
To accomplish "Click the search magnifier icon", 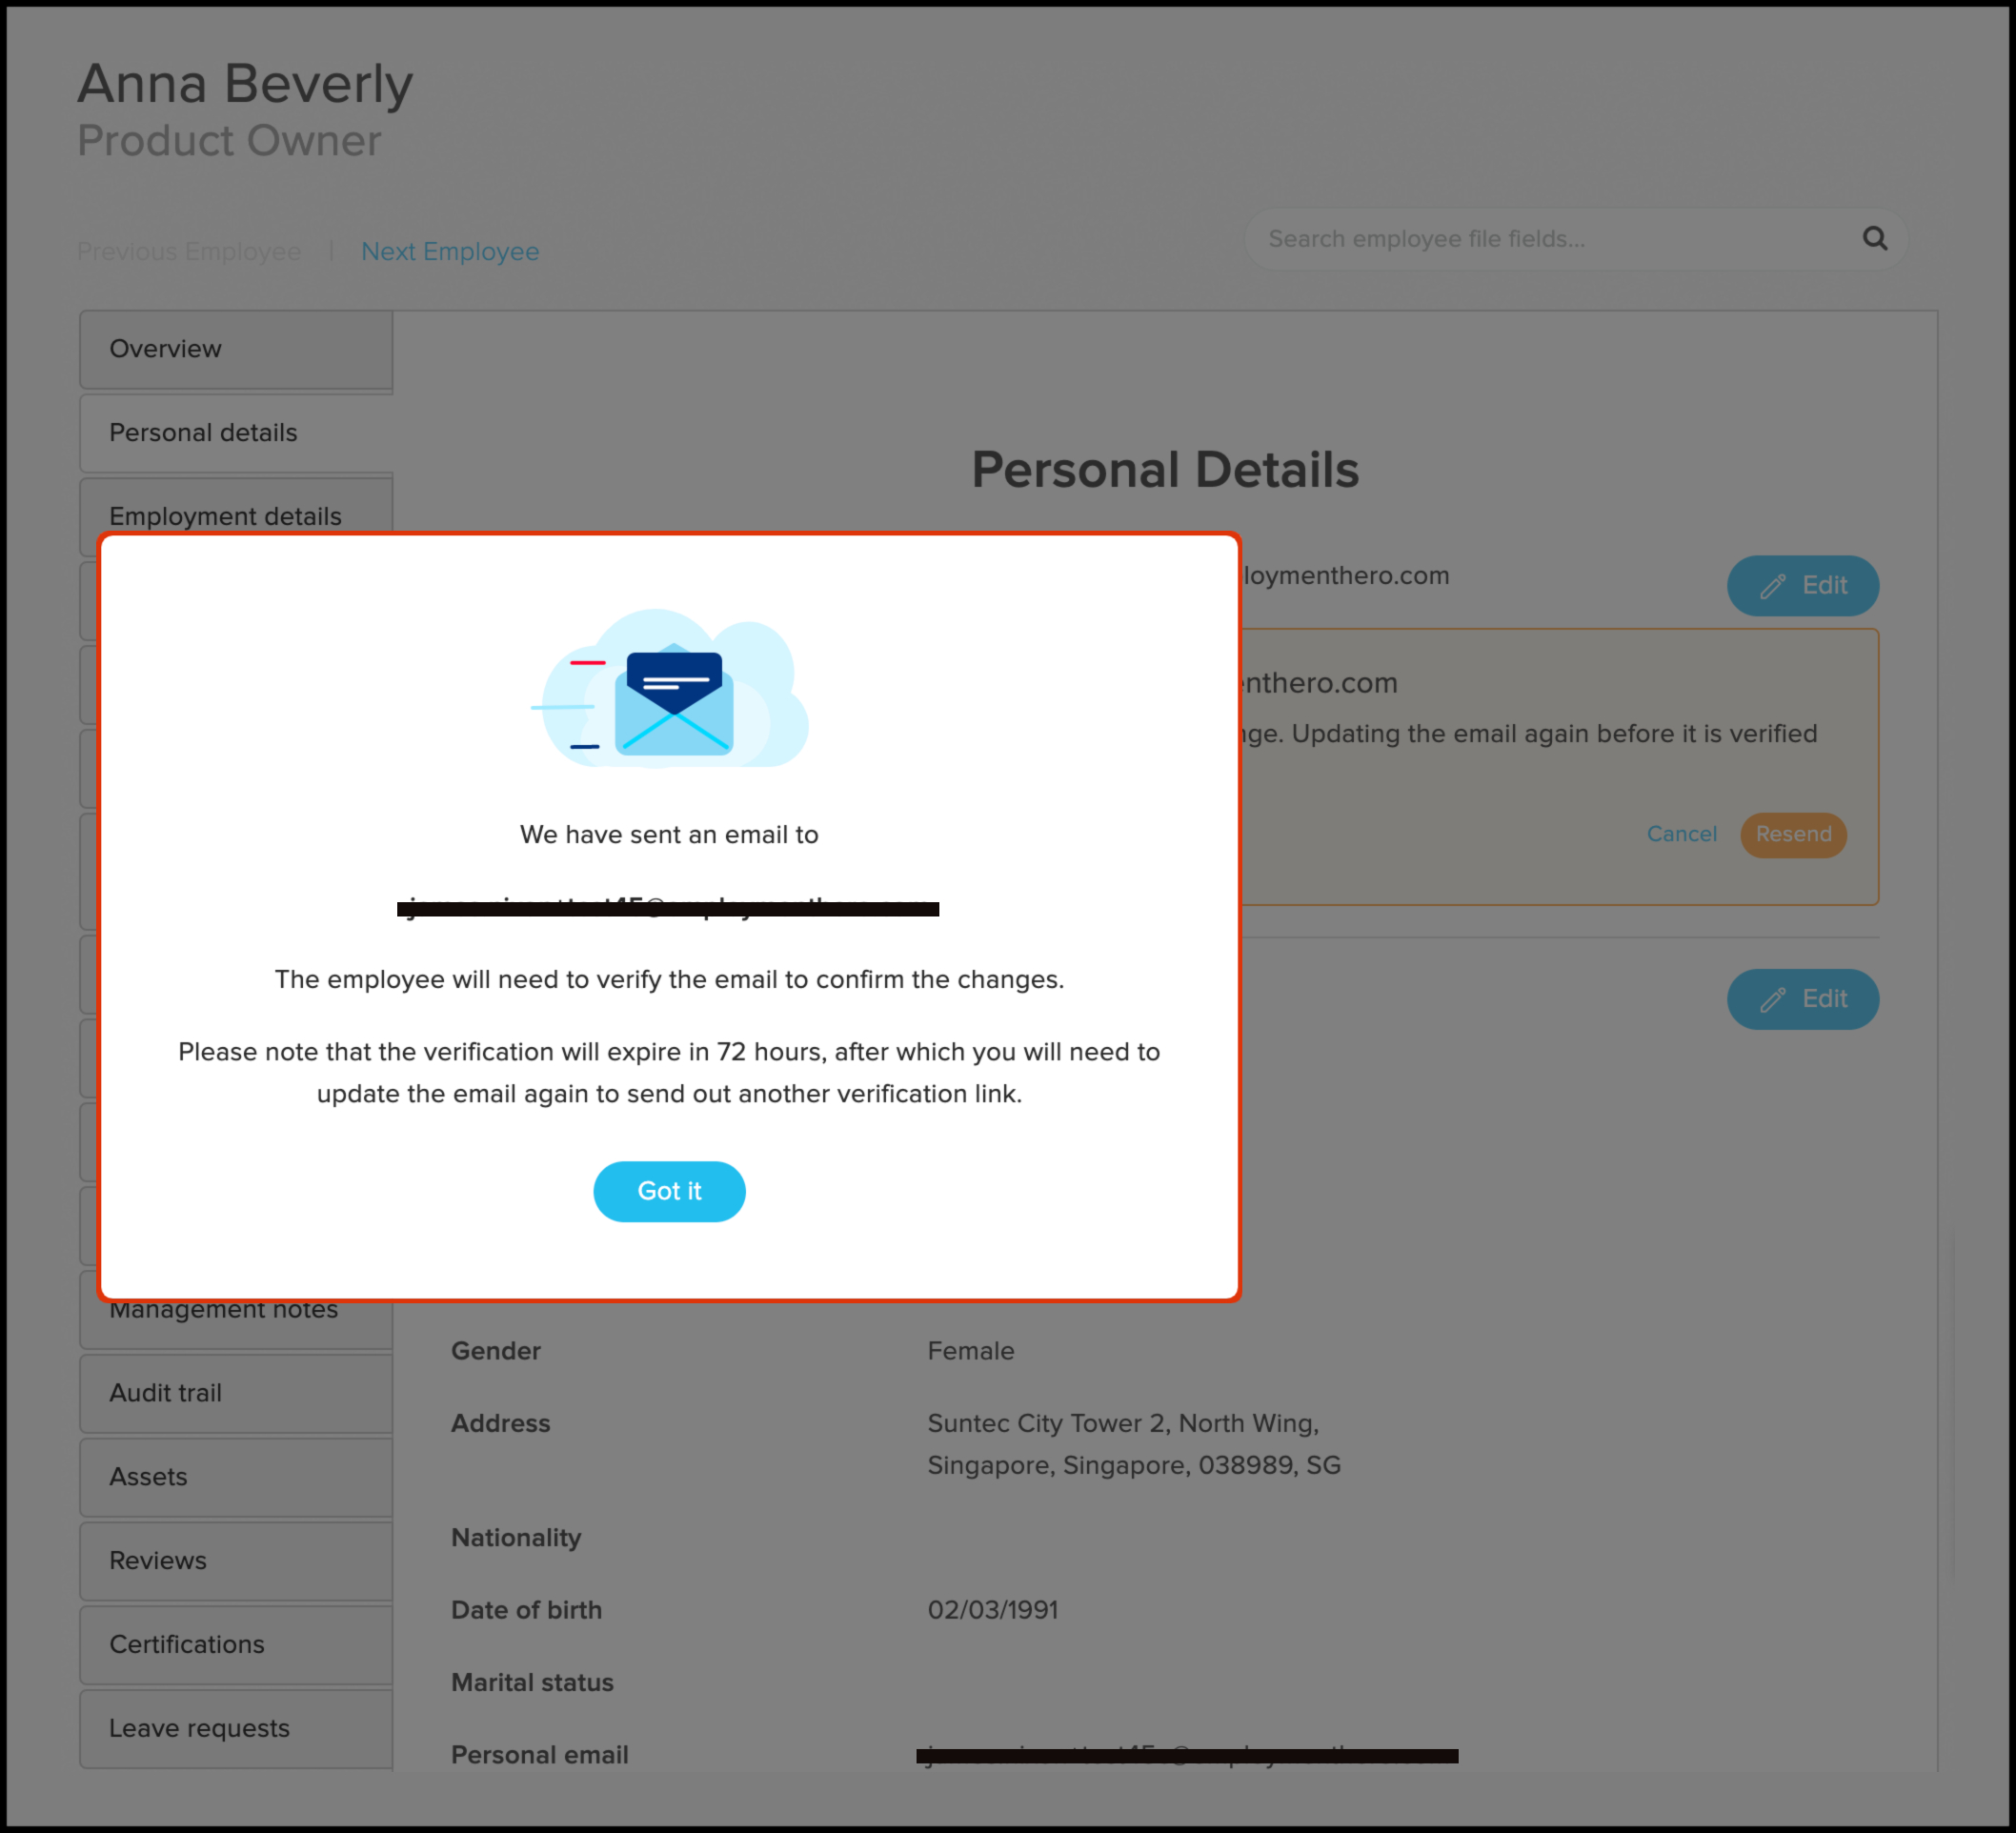I will (1874, 238).
